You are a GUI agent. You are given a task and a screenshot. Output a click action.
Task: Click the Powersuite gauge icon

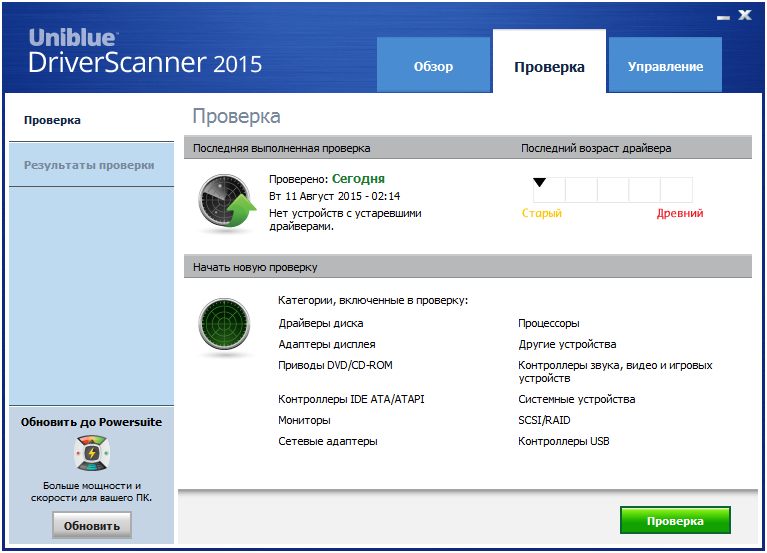pos(92,453)
